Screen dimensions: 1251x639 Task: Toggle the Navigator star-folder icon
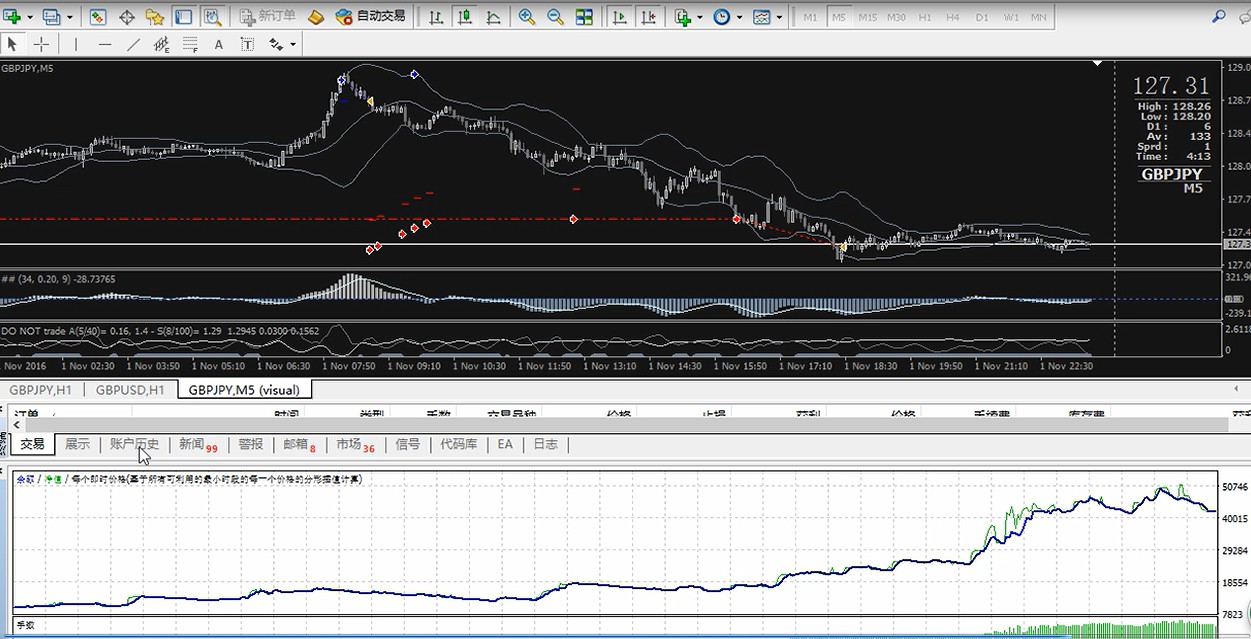pyautogui.click(x=155, y=17)
